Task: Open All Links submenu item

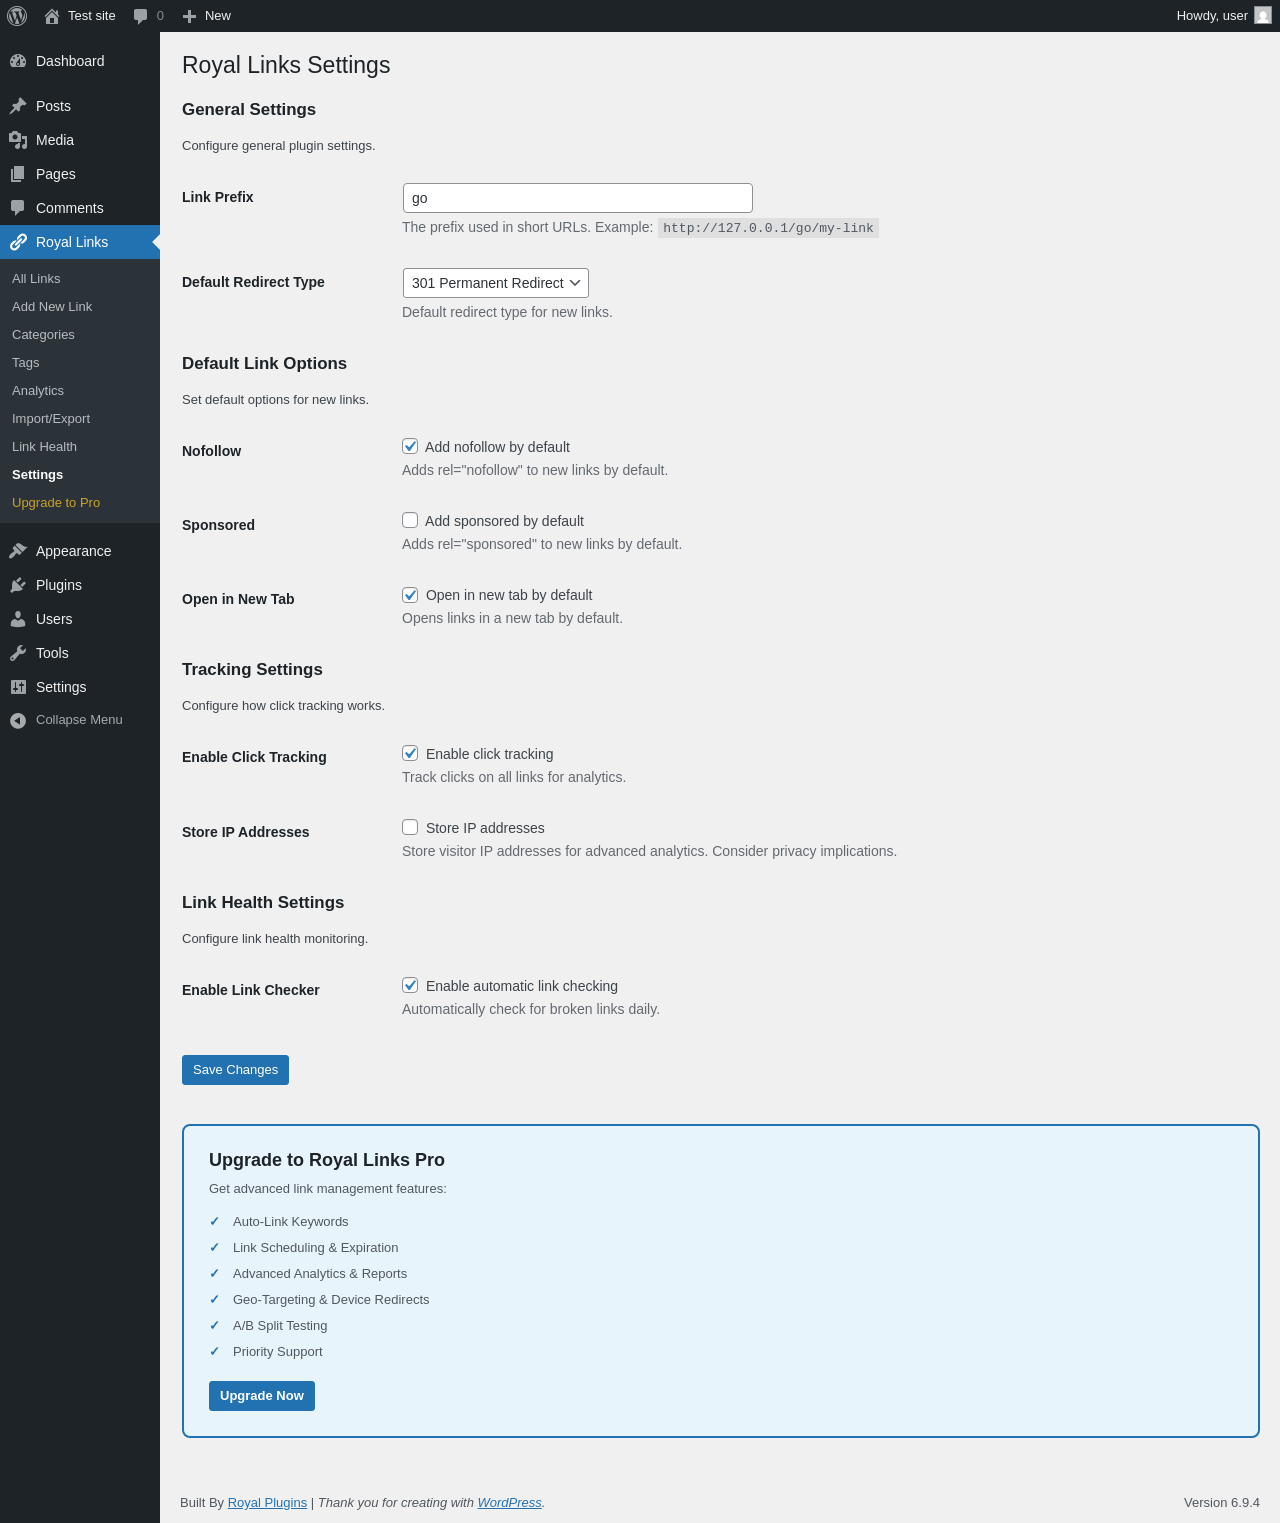Action: [36, 279]
